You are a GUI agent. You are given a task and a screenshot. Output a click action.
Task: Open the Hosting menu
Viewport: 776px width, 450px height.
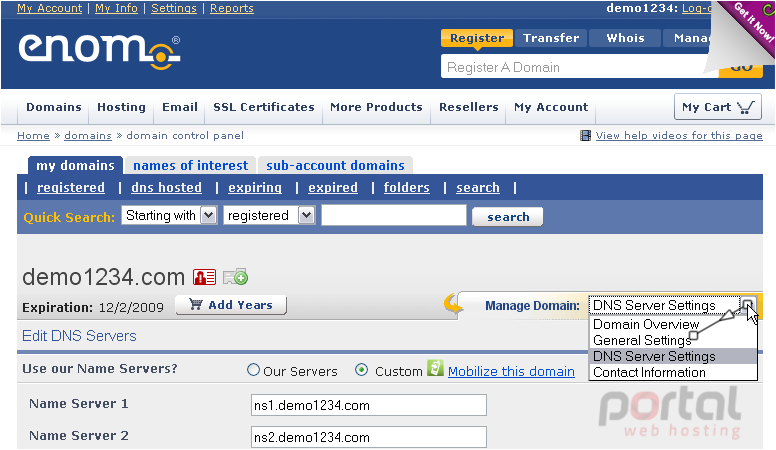coord(121,107)
